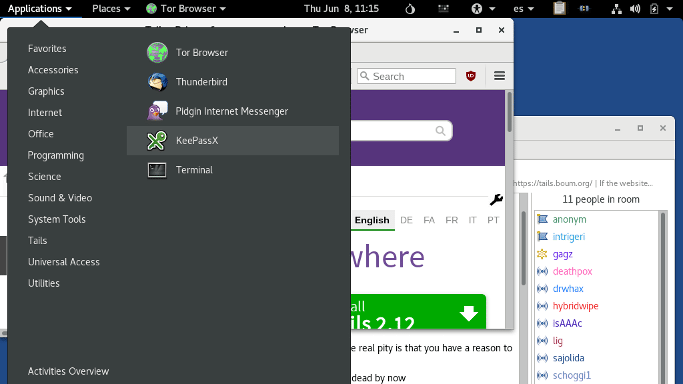Click the battery power icon
683x384 pixels.
click(x=654, y=9)
